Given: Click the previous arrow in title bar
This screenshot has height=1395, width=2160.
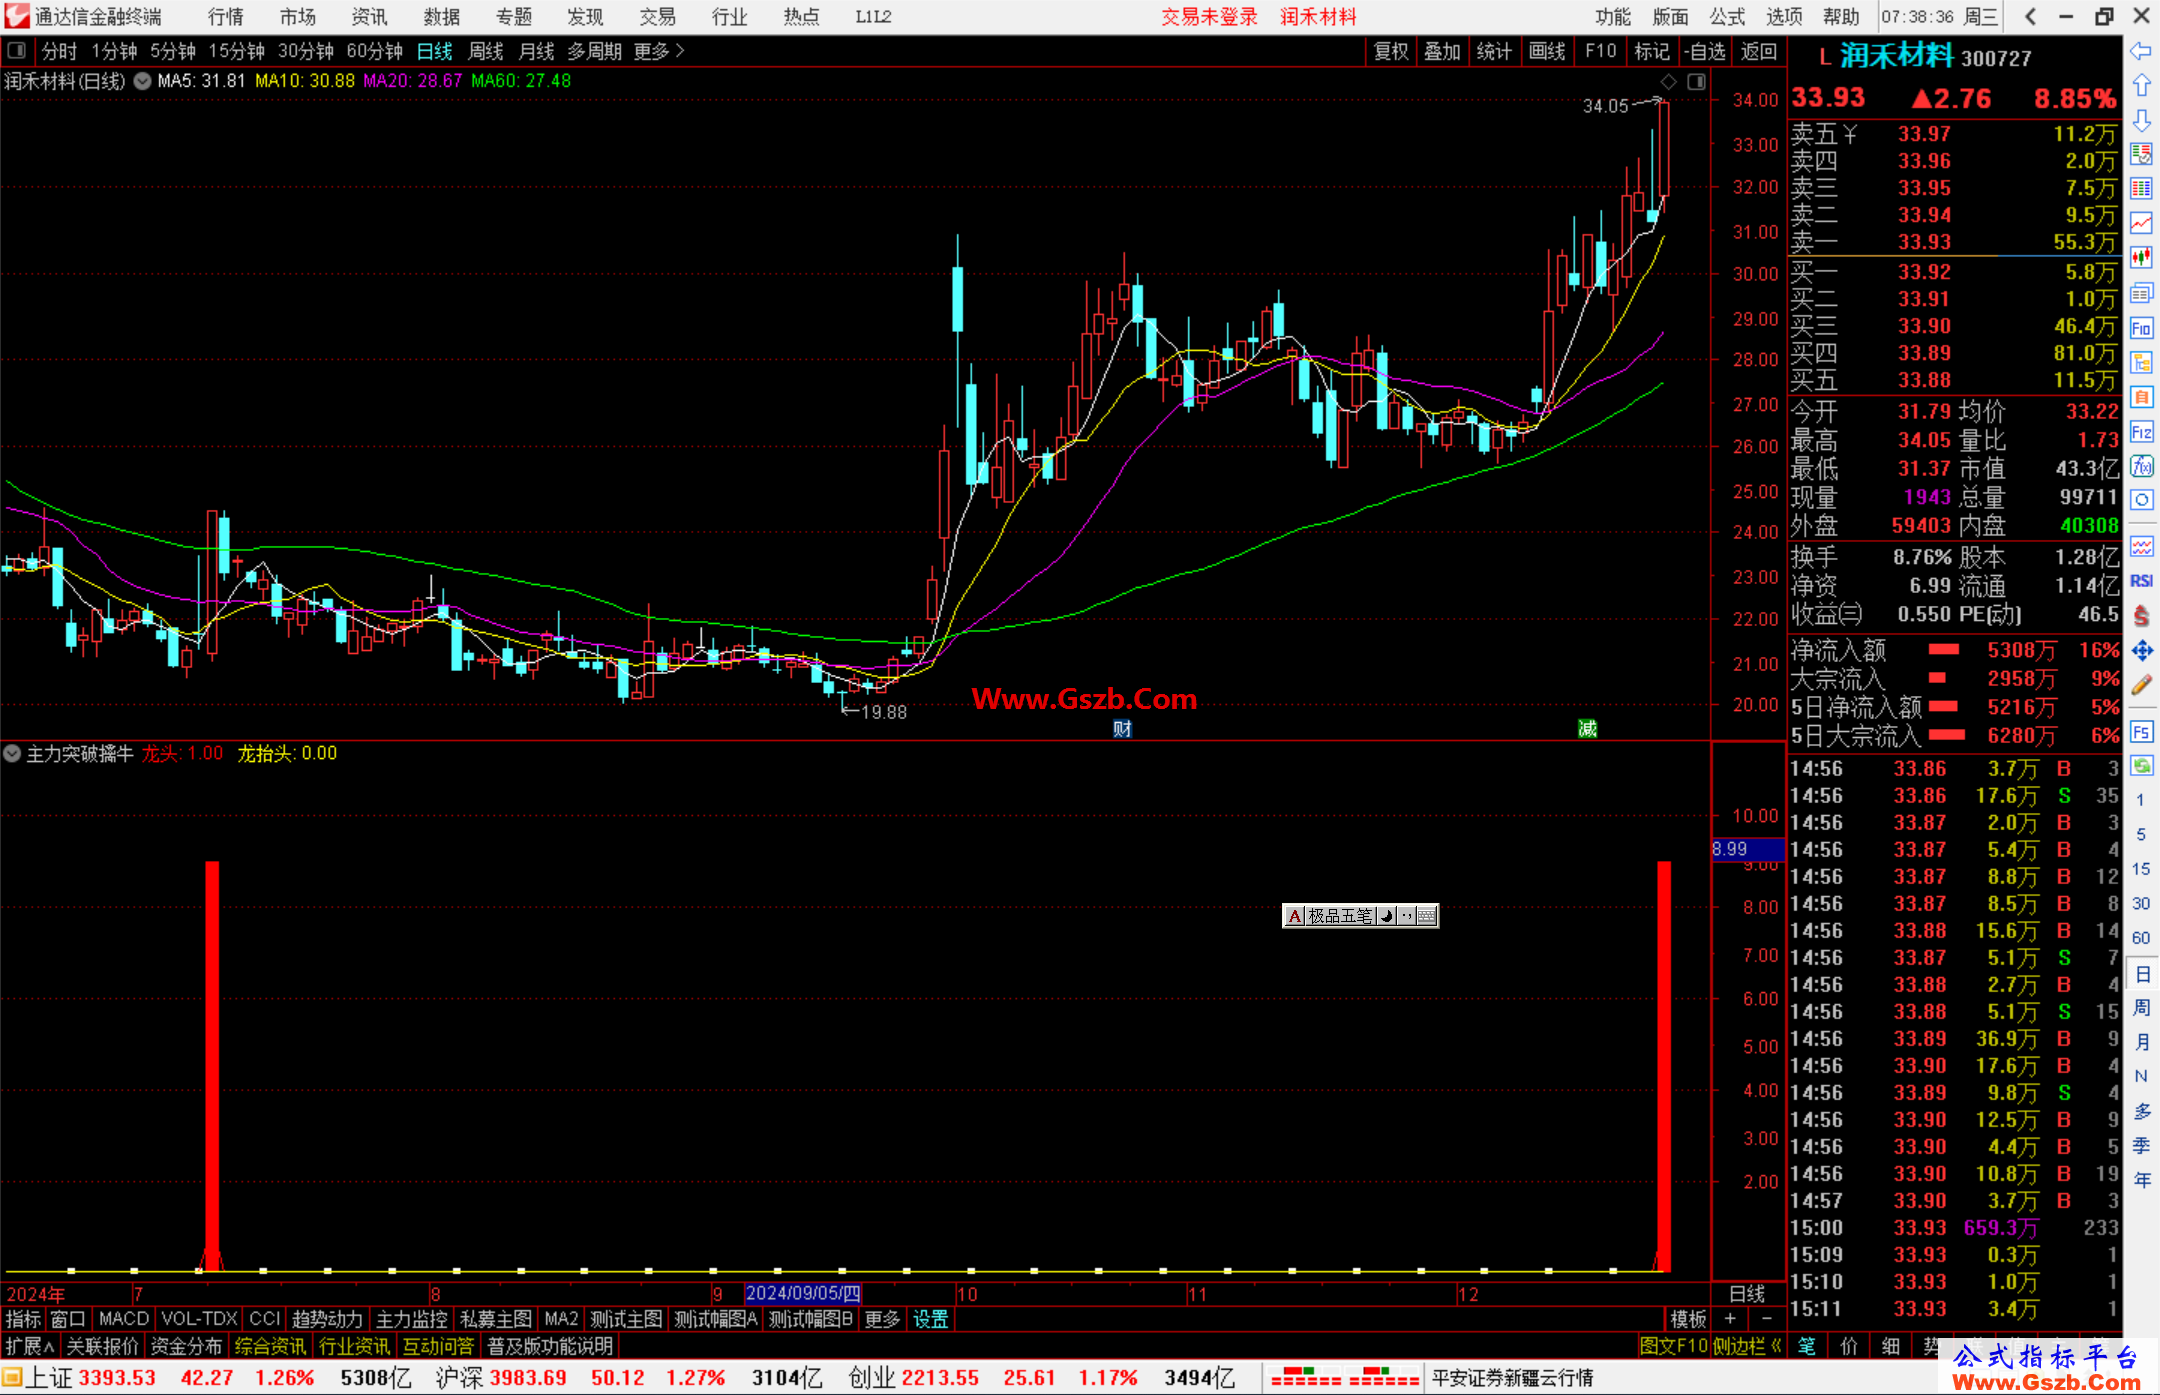Looking at the screenshot, I should [2030, 17].
